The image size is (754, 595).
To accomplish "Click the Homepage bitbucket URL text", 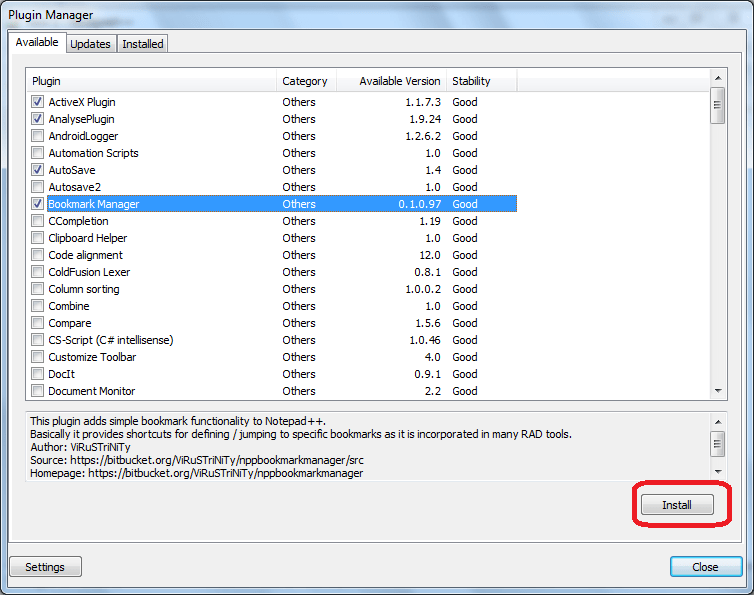I will tap(226, 473).
